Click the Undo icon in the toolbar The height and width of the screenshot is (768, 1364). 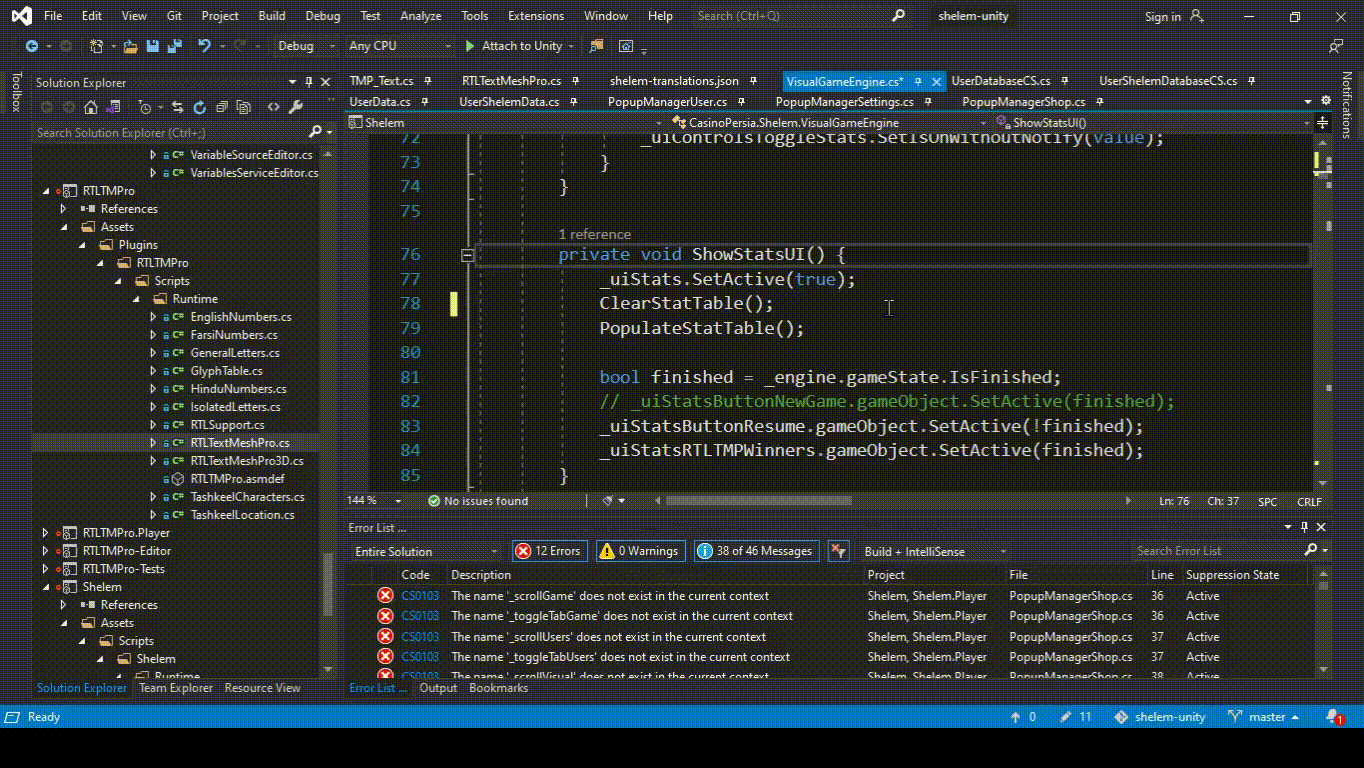(206, 45)
